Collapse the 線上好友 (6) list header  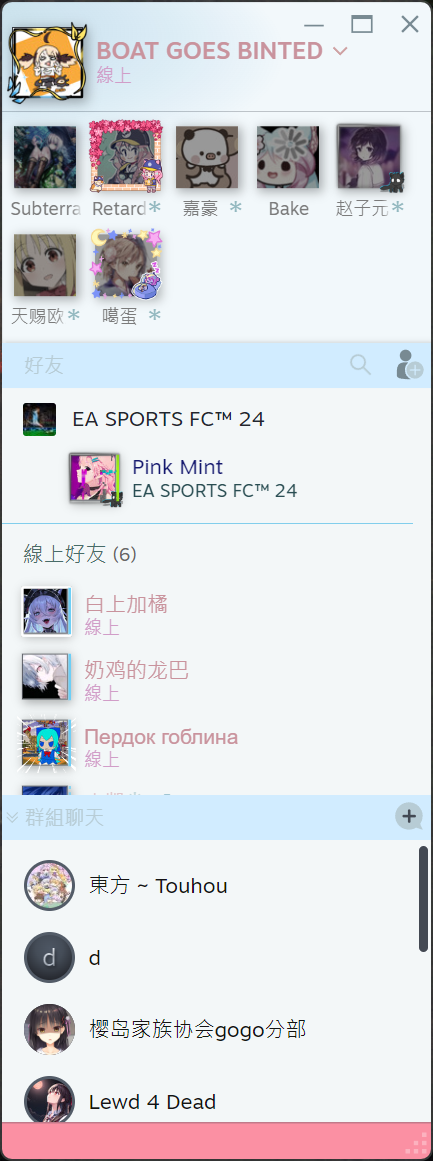pos(80,554)
